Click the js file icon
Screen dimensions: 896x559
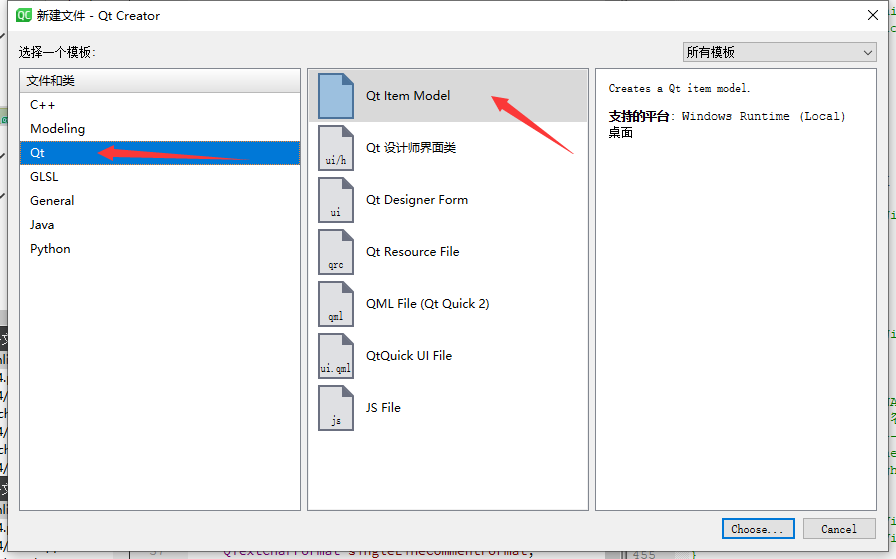tap(335, 408)
